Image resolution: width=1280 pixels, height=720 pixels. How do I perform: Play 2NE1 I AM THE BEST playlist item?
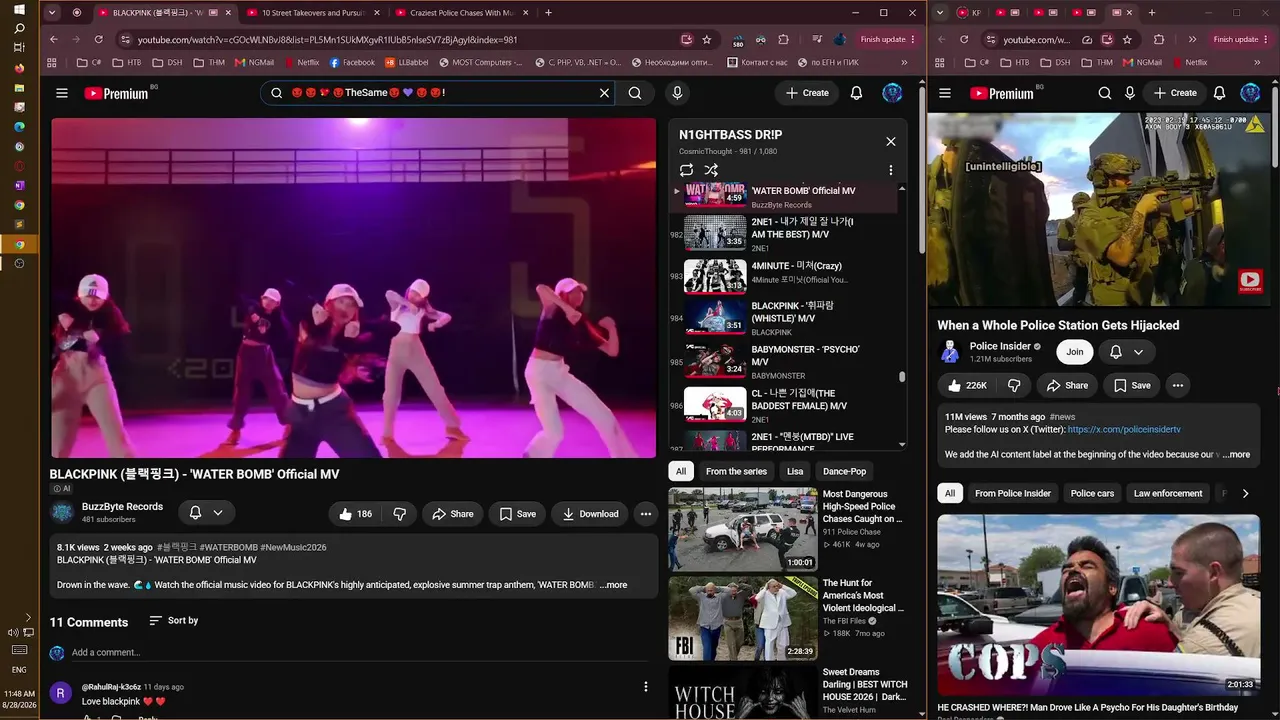pos(785,234)
